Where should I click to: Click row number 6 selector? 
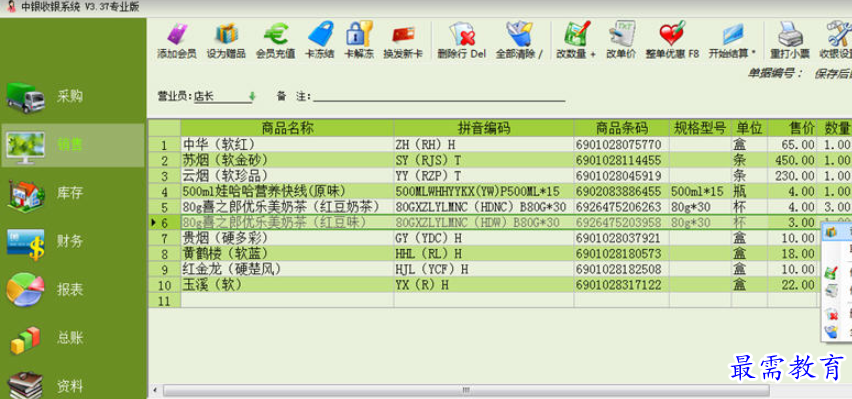[165, 222]
